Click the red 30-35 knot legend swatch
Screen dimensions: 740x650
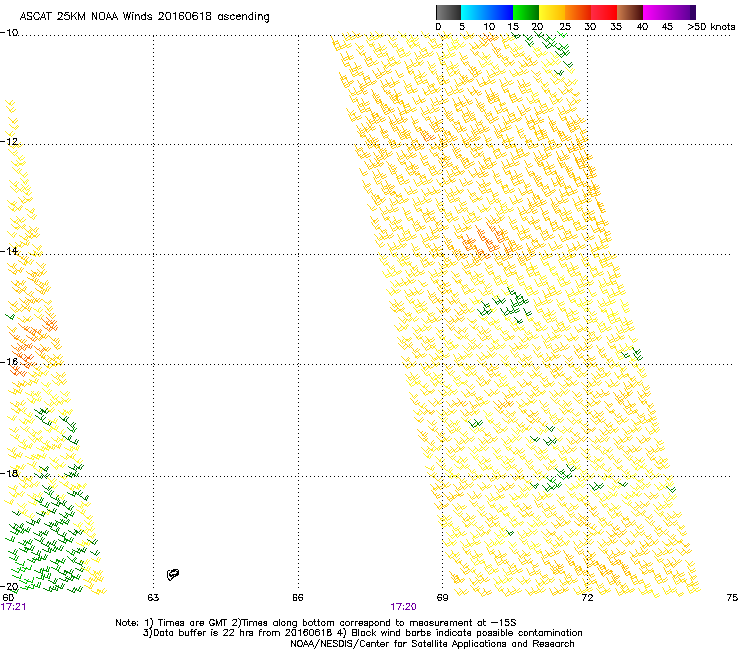604,12
